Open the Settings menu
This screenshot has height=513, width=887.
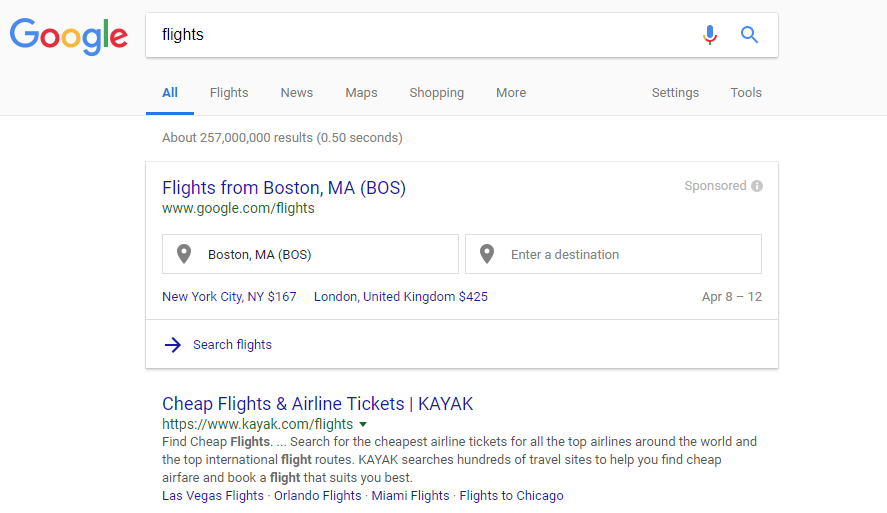coord(675,93)
